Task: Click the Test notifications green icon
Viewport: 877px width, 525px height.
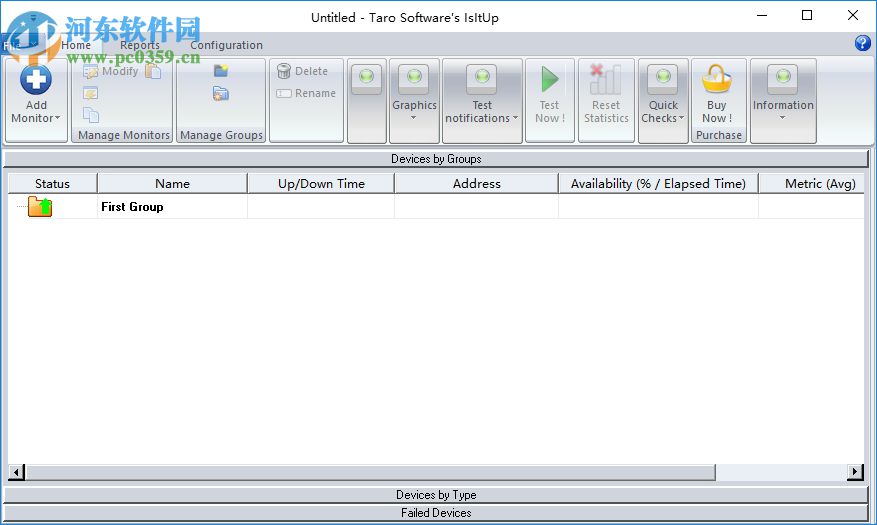Action: pos(482,78)
